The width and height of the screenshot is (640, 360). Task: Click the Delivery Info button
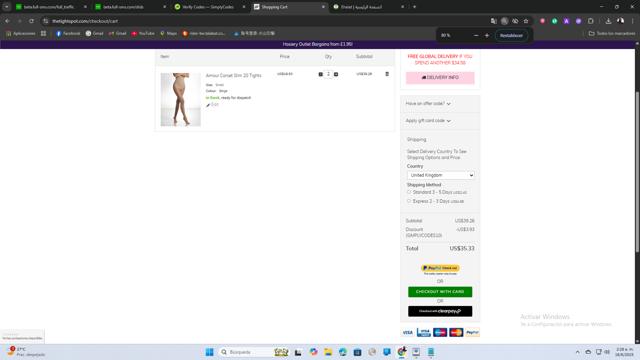440,78
